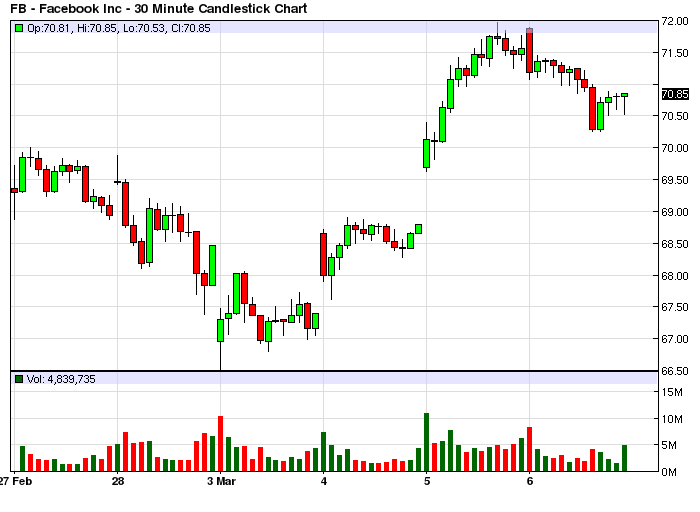Click the long red candle at March 6 open

pyautogui.click(x=529, y=50)
